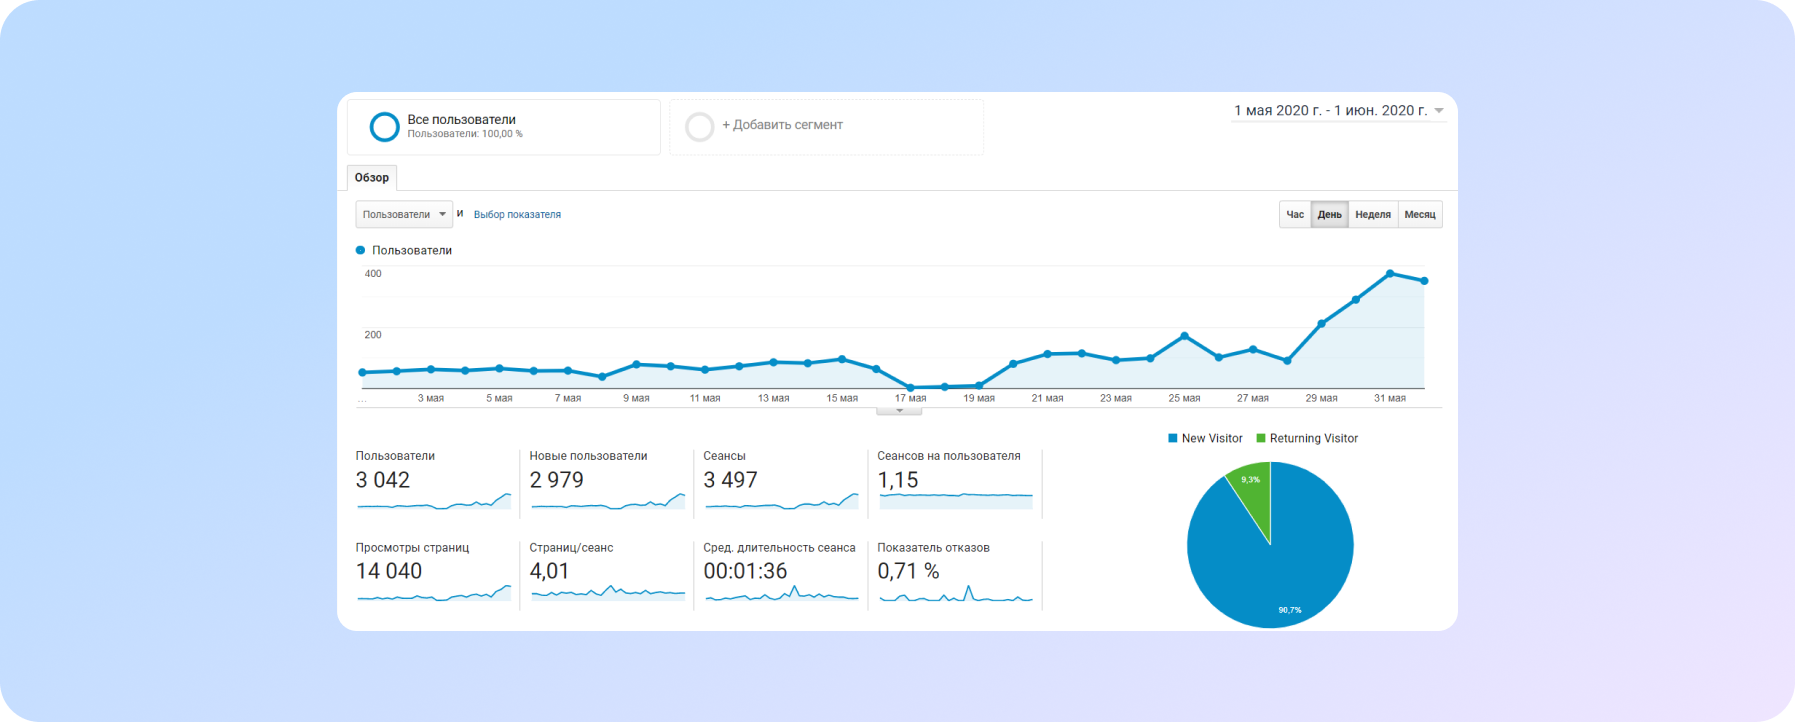Set graph granularity to 'Месяц'
Viewport: 1795px width, 722px height.
(1420, 214)
